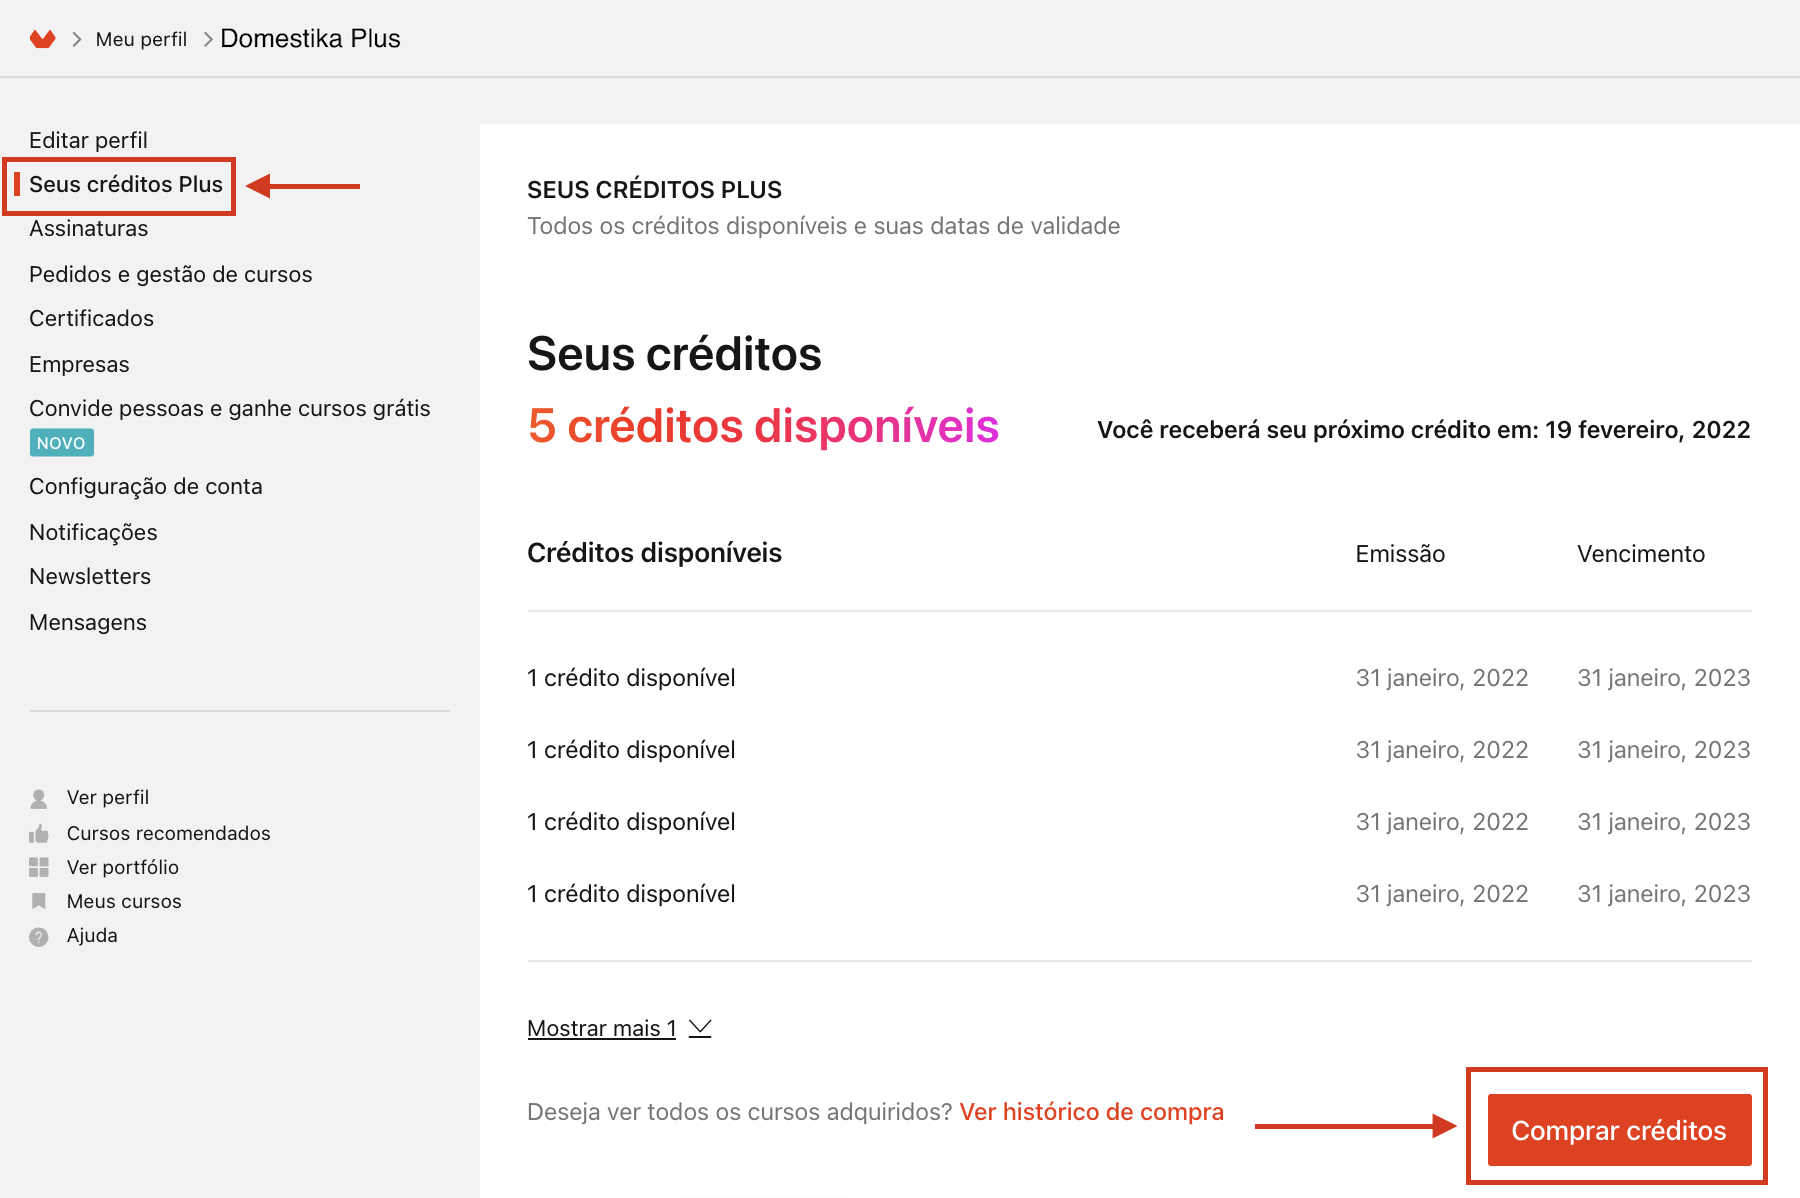The width and height of the screenshot is (1800, 1198).
Task: Click the question mark Ajuda icon
Action: [39, 936]
